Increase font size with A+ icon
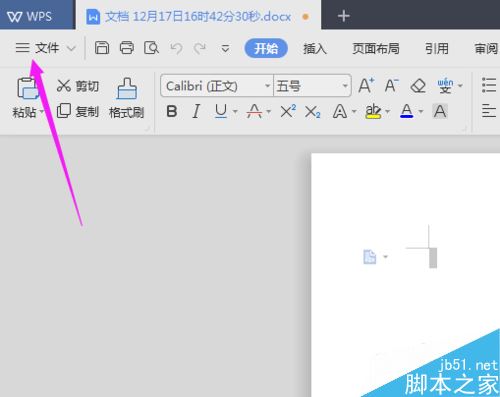500x397 pixels. click(366, 85)
